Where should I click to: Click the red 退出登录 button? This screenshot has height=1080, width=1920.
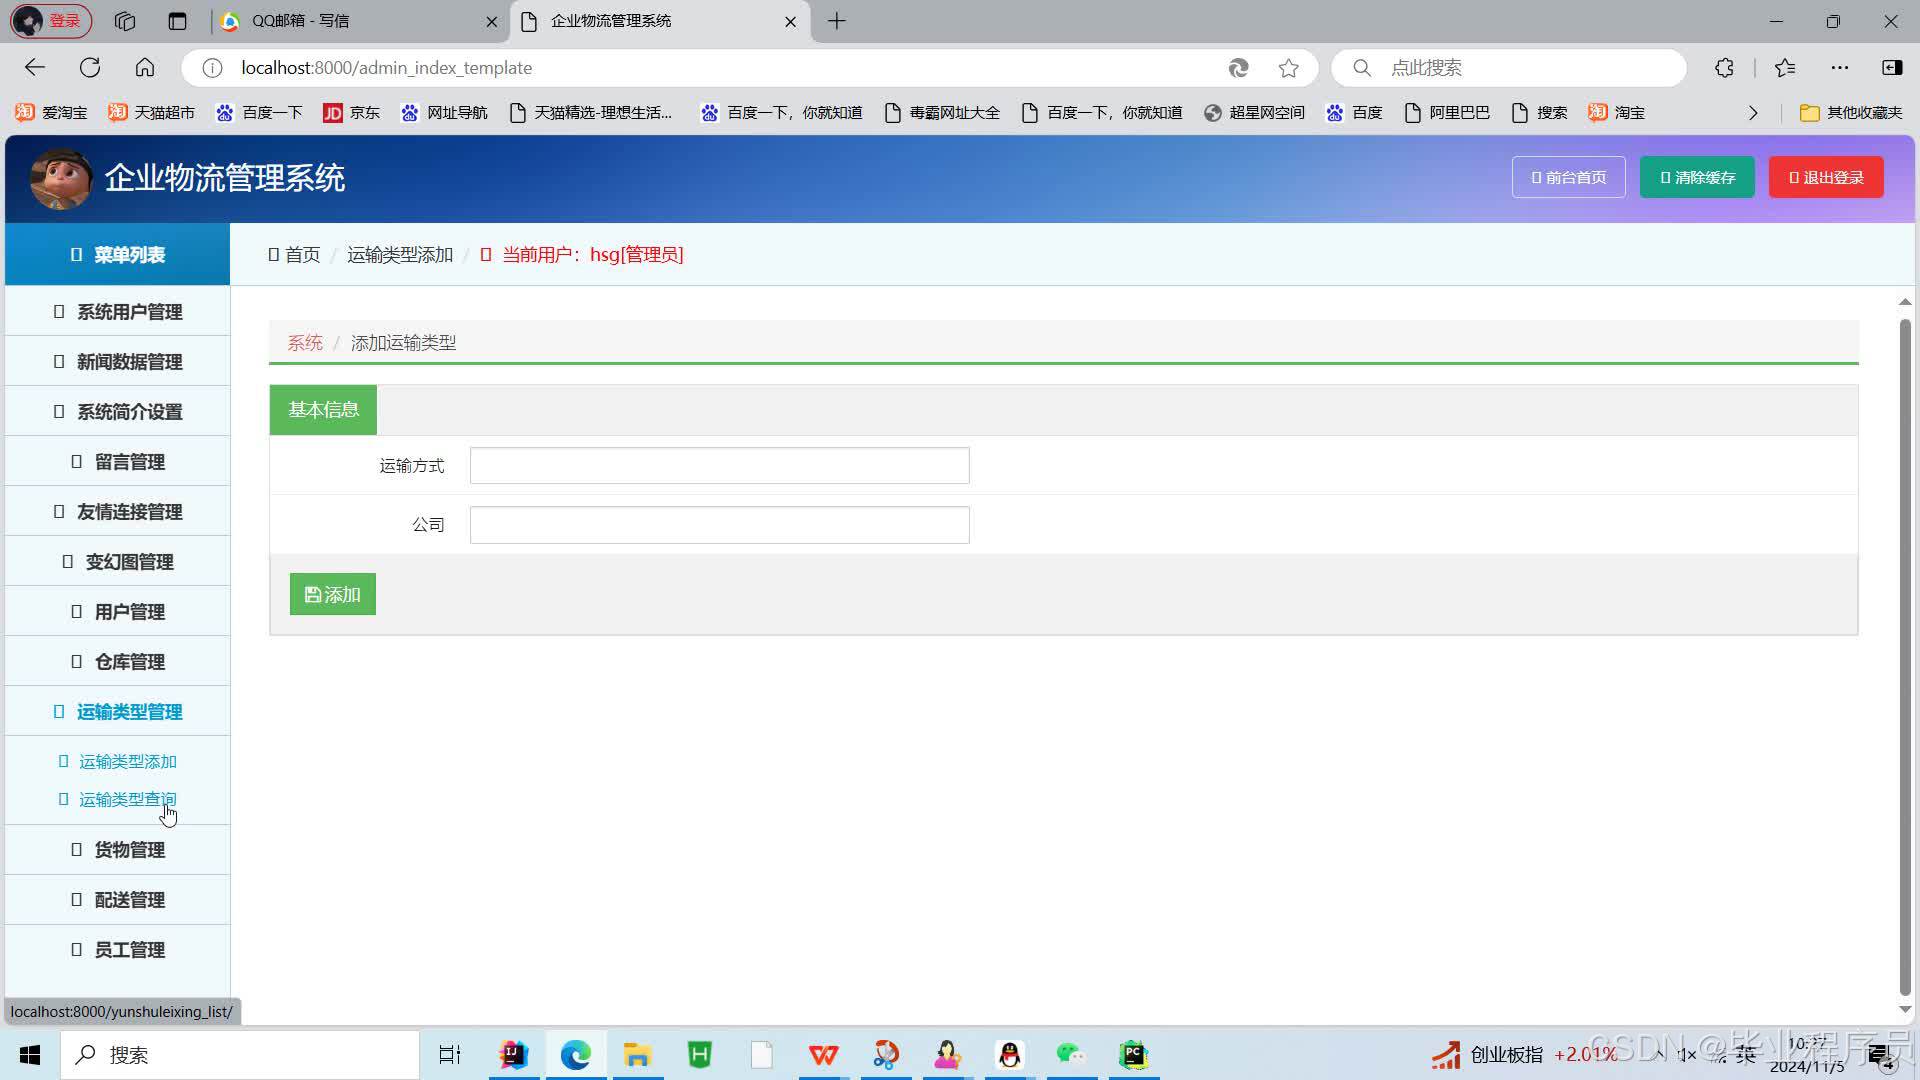[1826, 178]
